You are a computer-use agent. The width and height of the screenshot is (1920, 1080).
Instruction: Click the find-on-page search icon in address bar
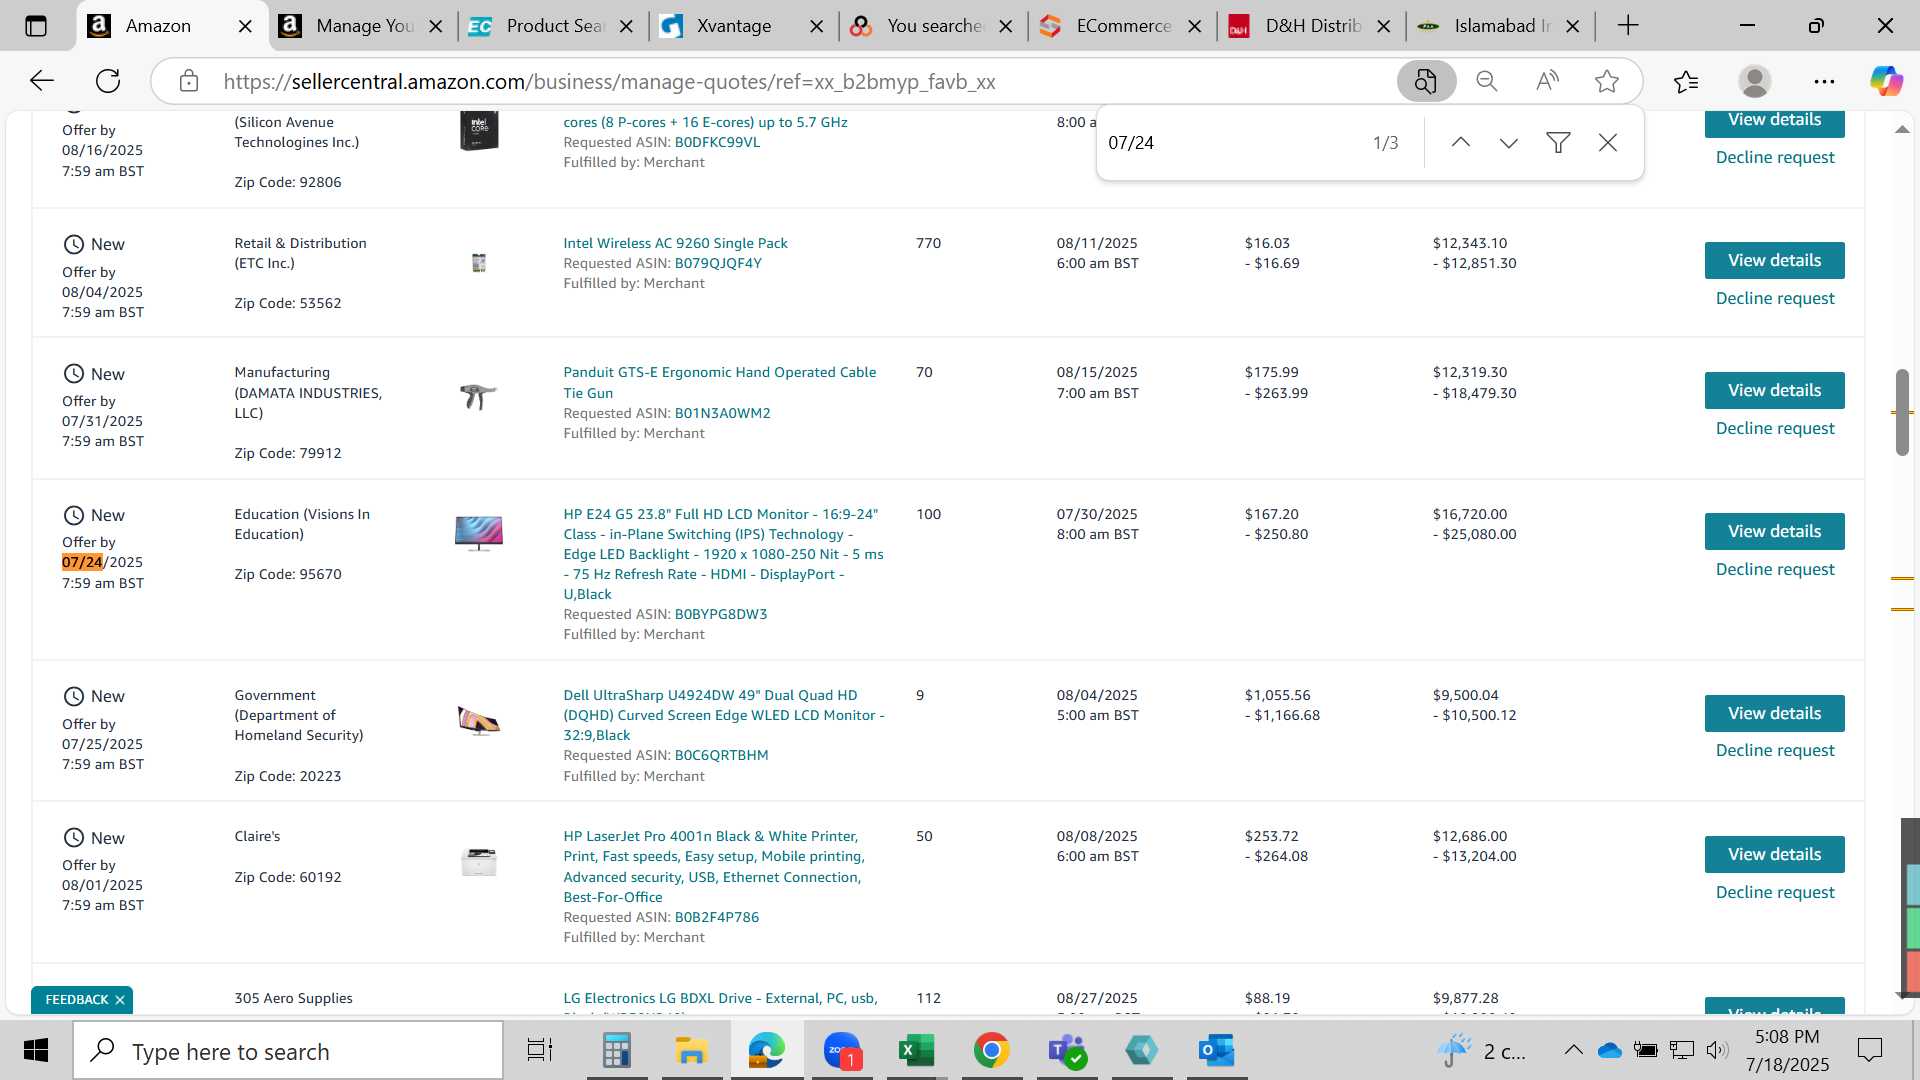click(x=1426, y=81)
